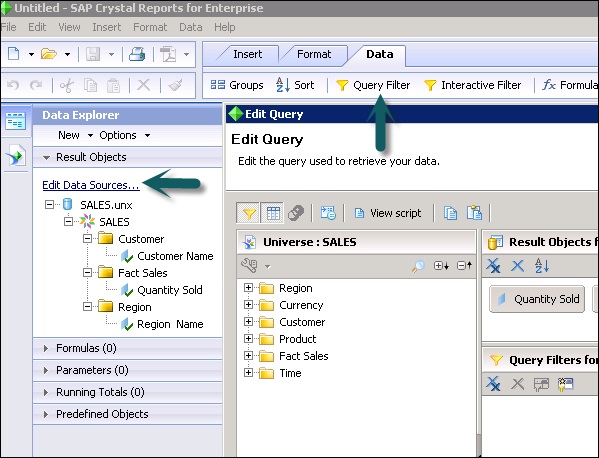Open the folder Open icon
Viewport: 599px width, 458px height.
[x=49, y=54]
